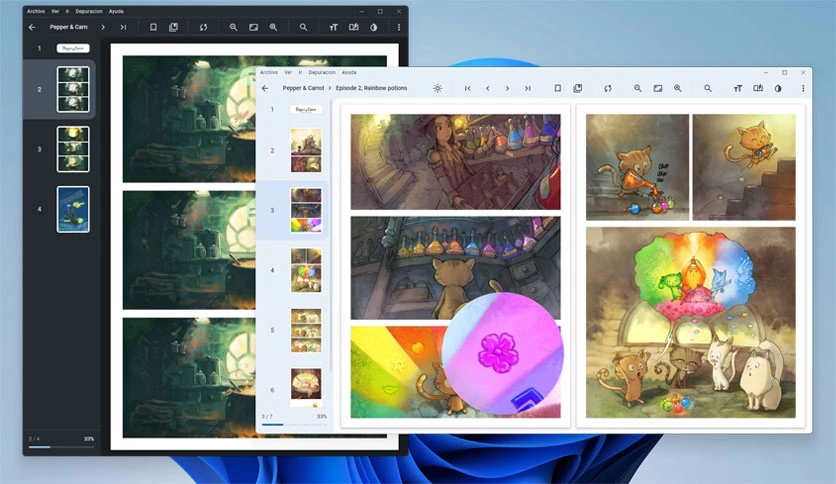Jump to first page in light window
The width and height of the screenshot is (836, 484).
468,88
